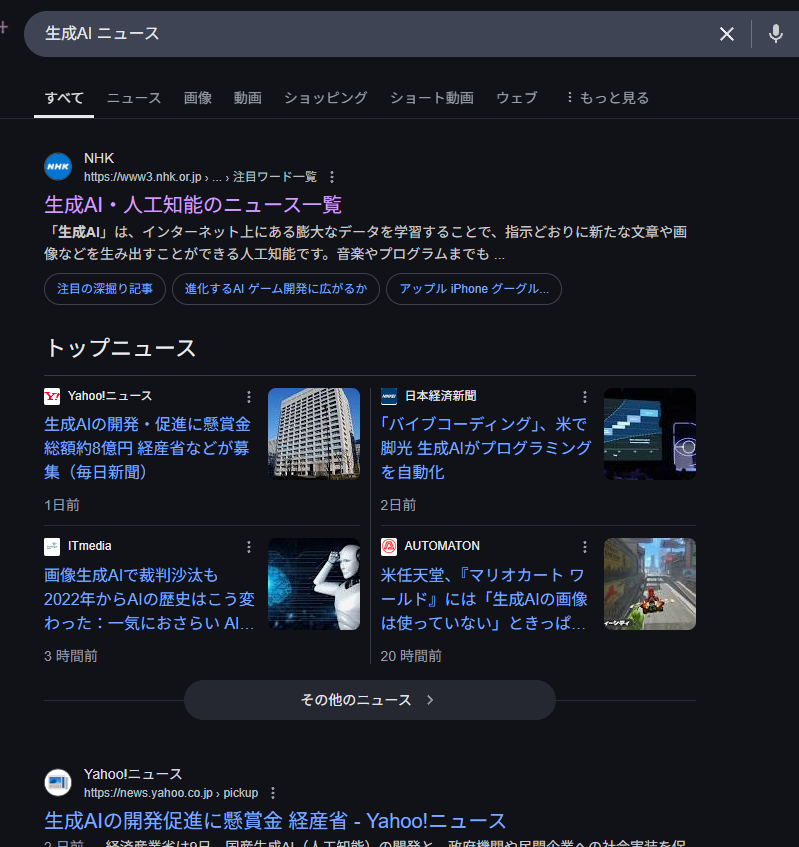
Task: Click the Yahoo!ニュース pickup result favicon
Action: tap(58, 782)
